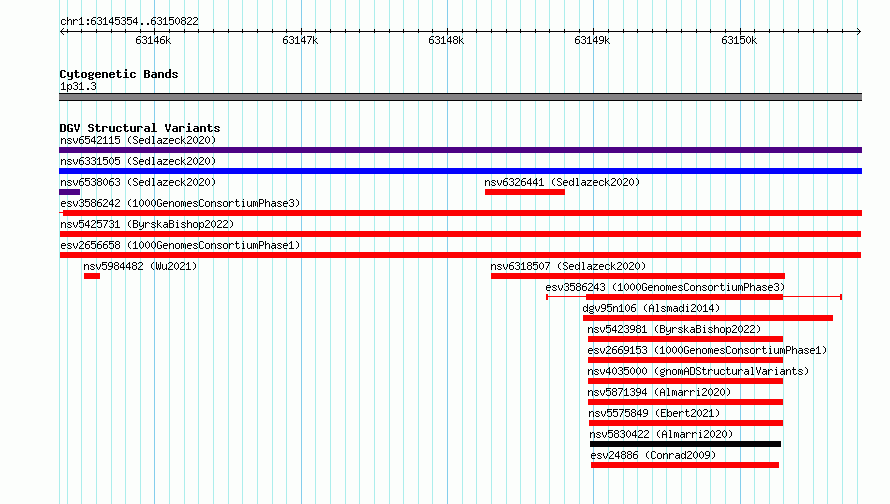Open the esv2669153 (1000GenomesConsortiumPhase1) label
The height and width of the screenshot is (504, 890).
click(x=707, y=350)
